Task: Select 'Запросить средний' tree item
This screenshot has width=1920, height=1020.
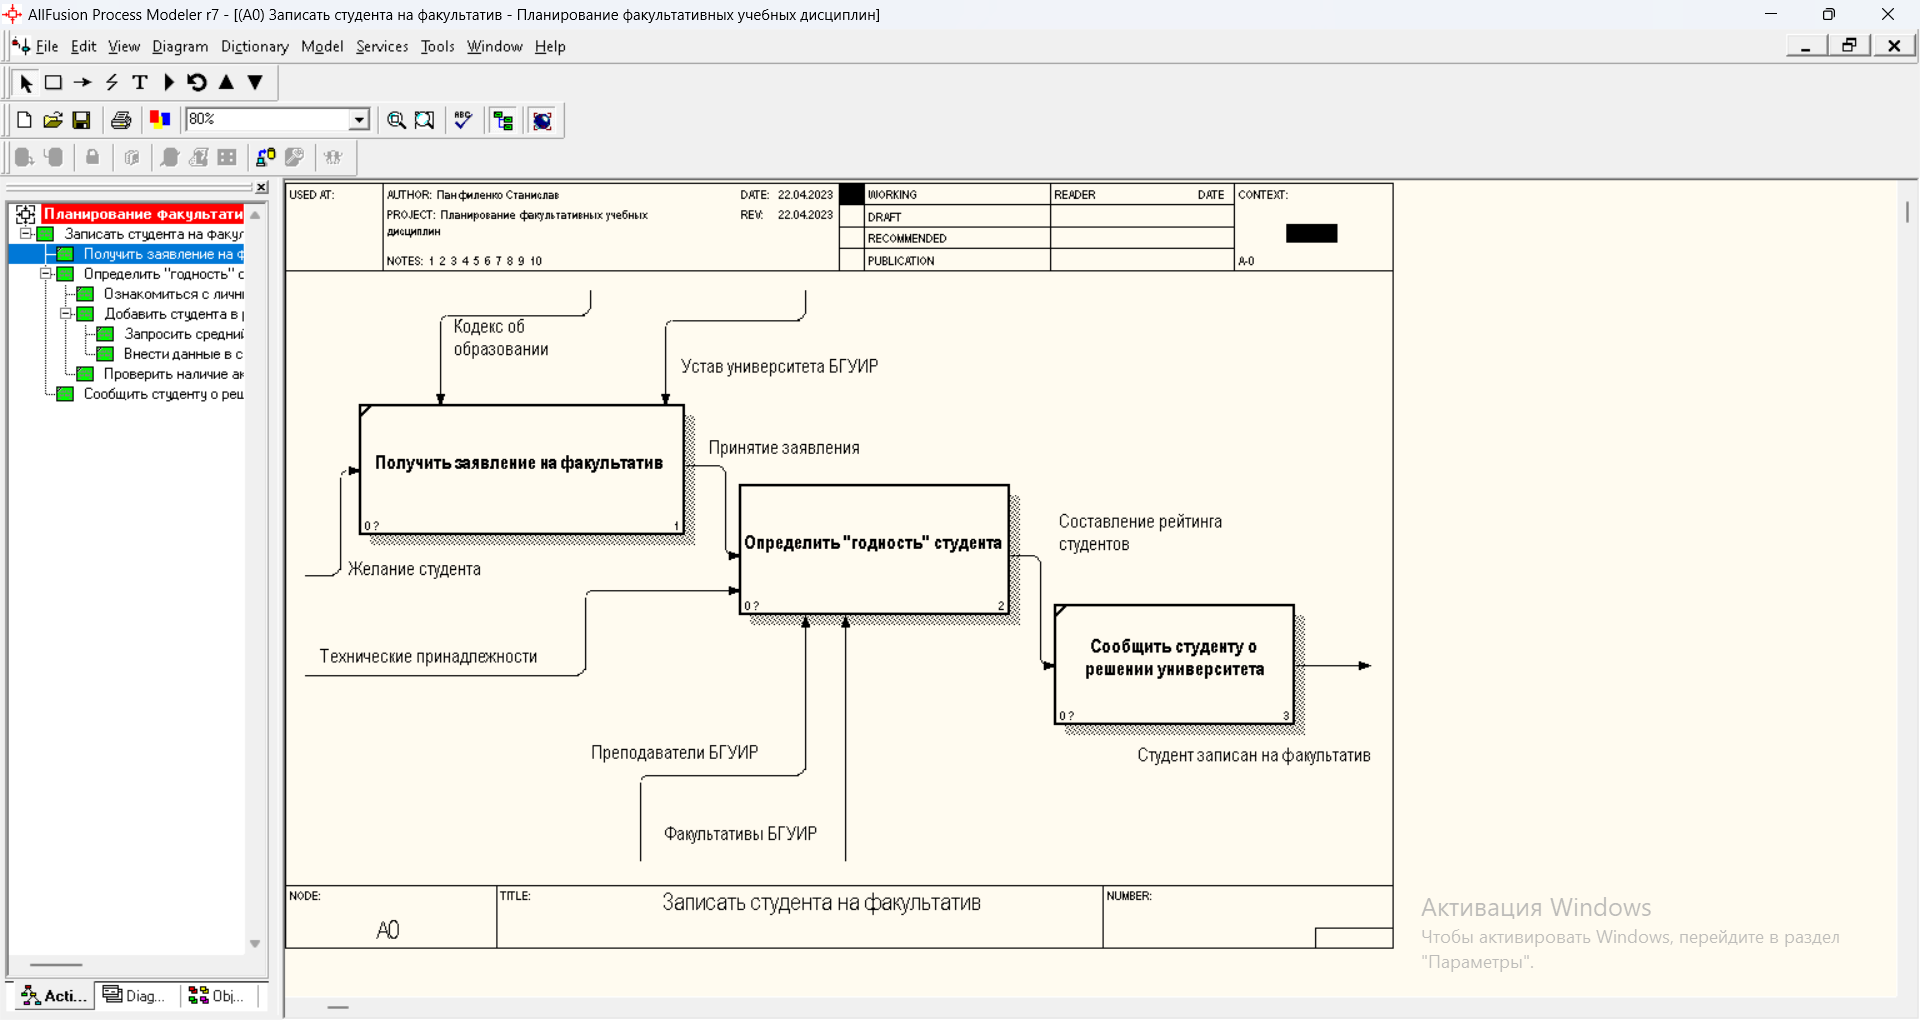Action: (x=183, y=334)
